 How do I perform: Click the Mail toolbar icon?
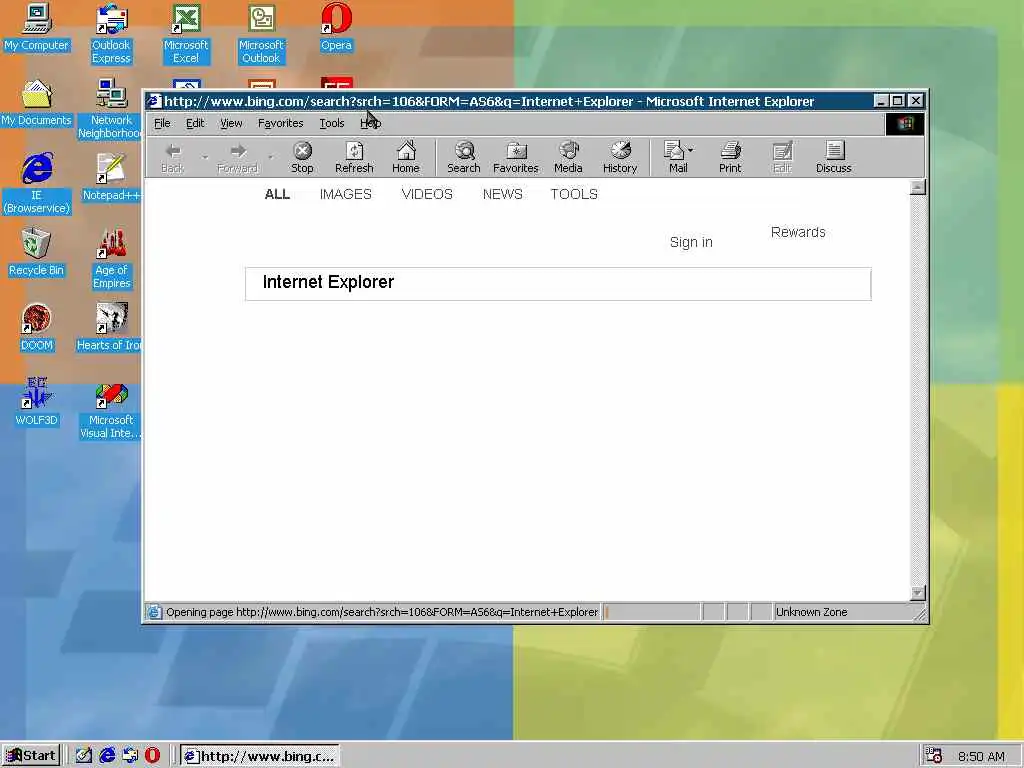[675, 157]
